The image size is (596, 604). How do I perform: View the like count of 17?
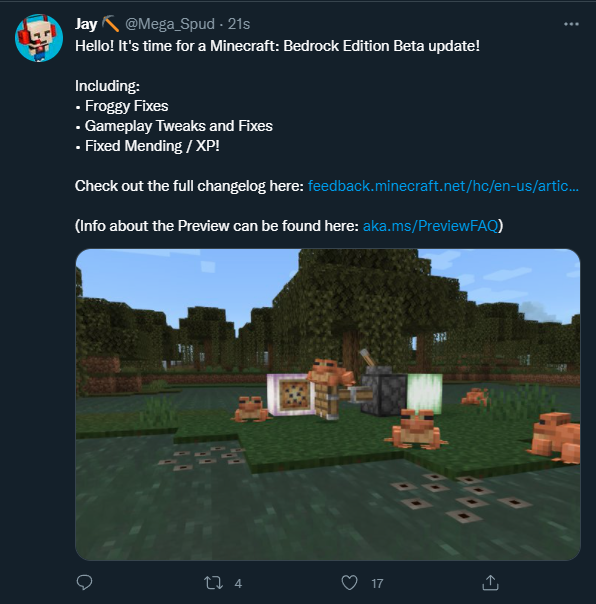click(x=377, y=584)
